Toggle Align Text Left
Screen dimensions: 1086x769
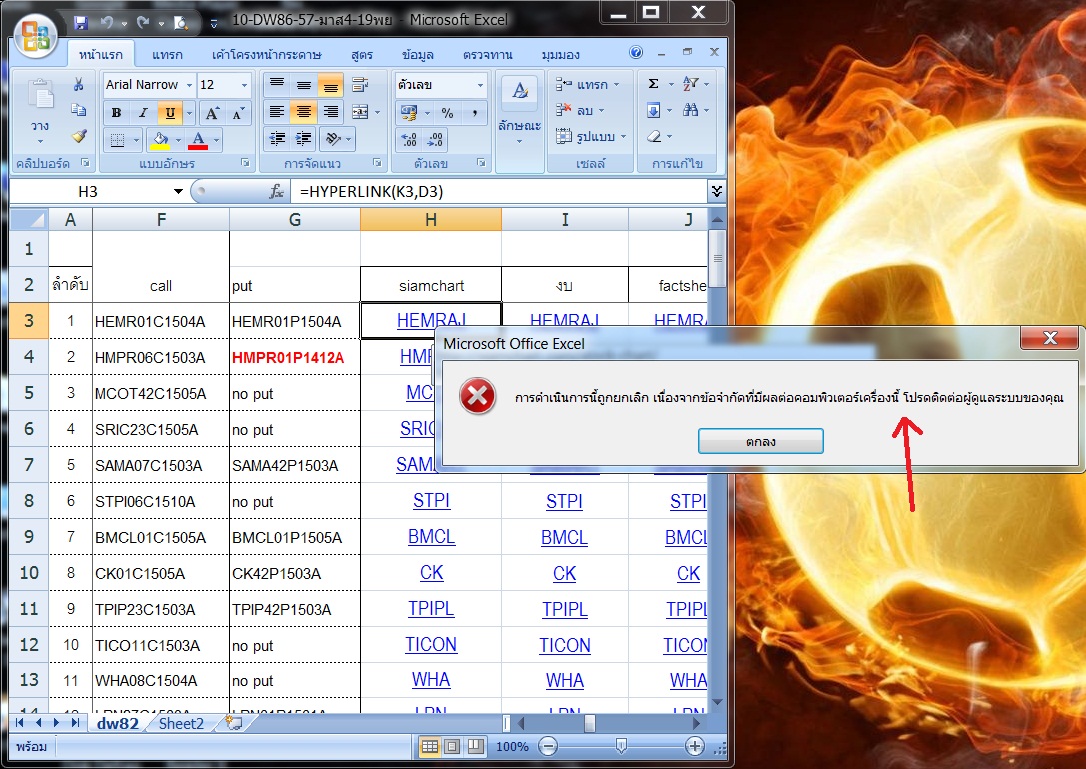coord(277,112)
